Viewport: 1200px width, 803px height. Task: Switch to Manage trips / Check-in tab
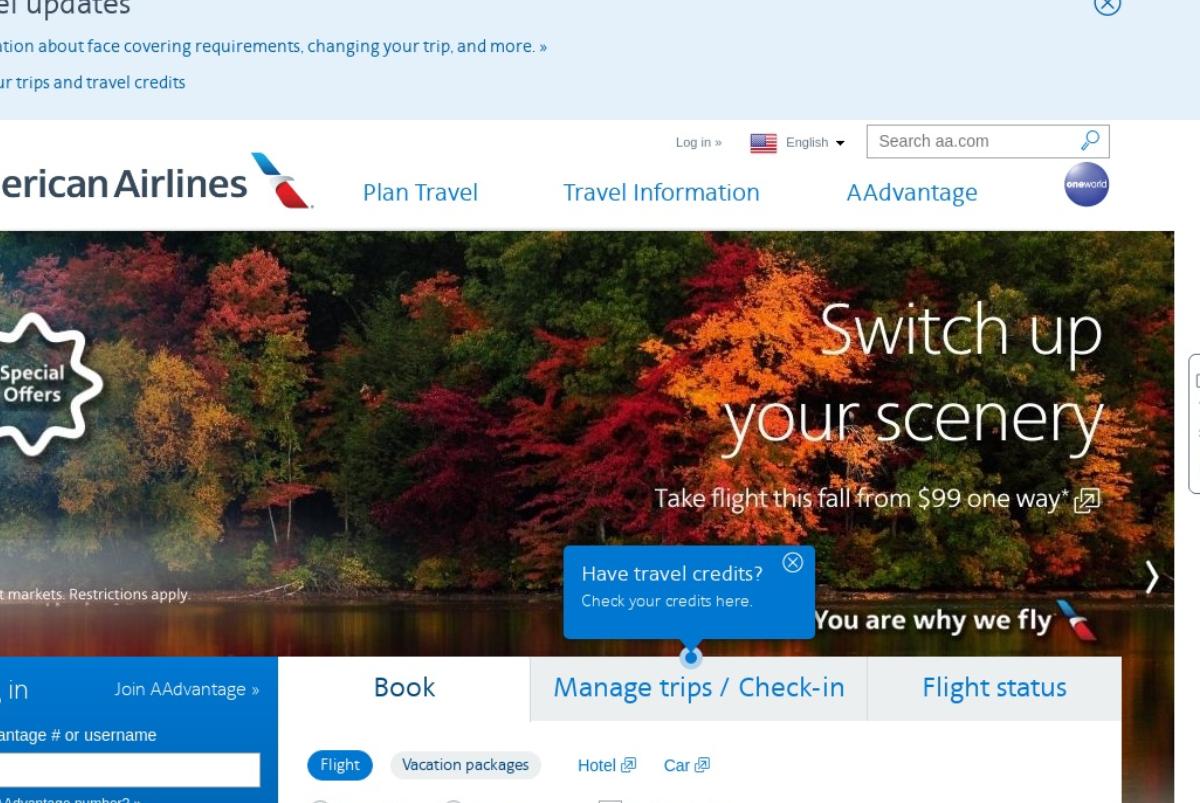699,688
